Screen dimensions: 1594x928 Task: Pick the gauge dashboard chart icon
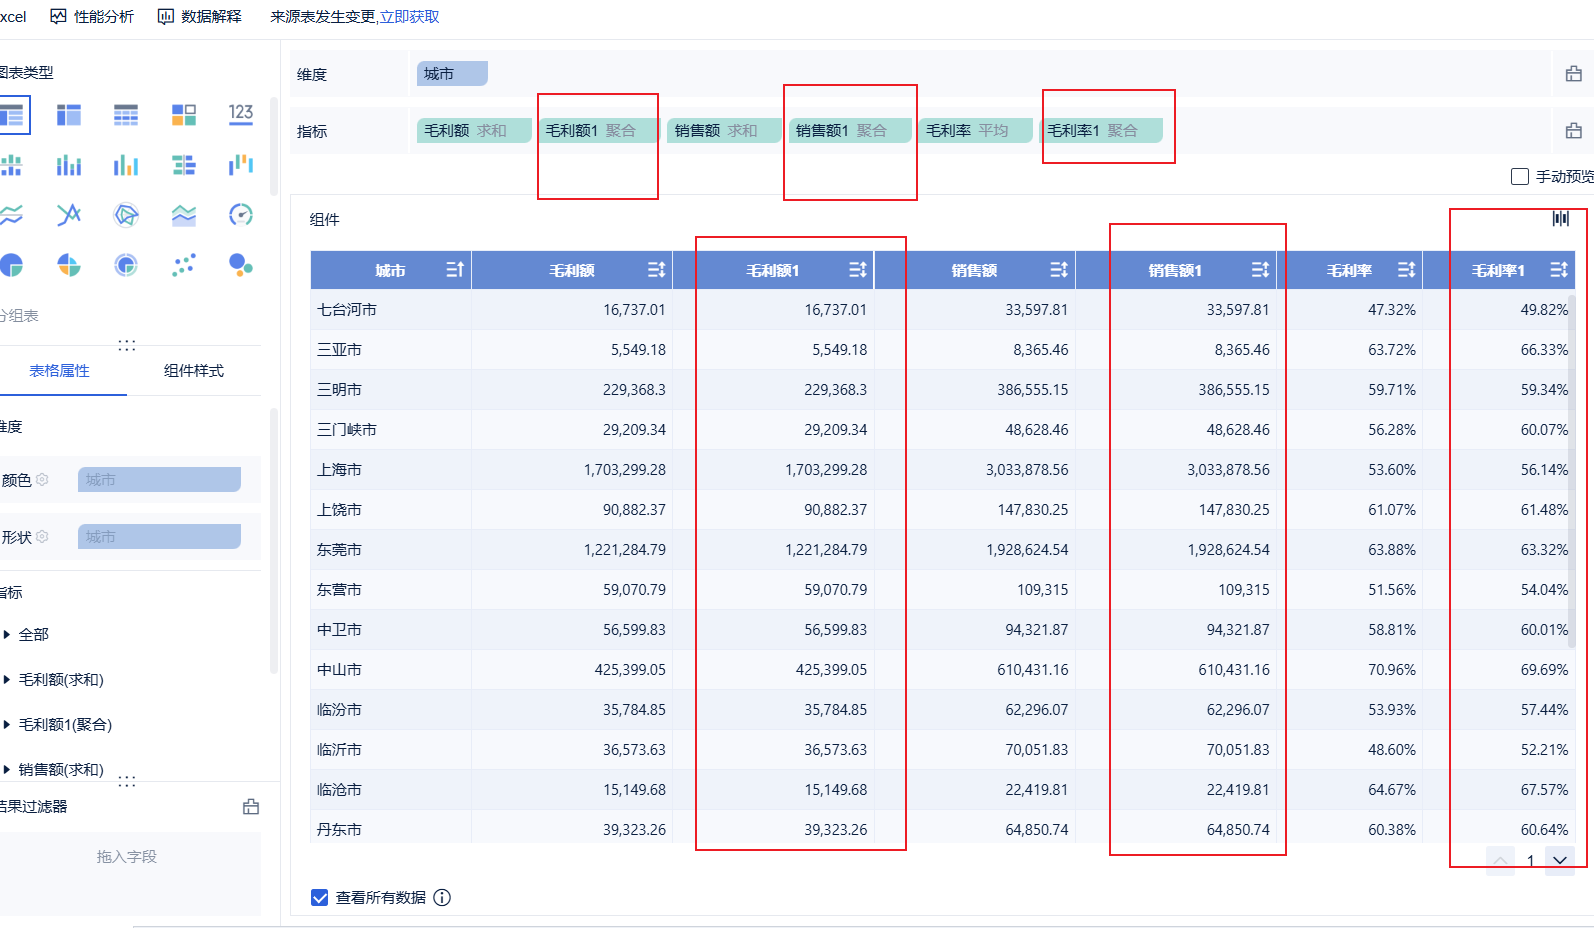pyautogui.click(x=241, y=215)
